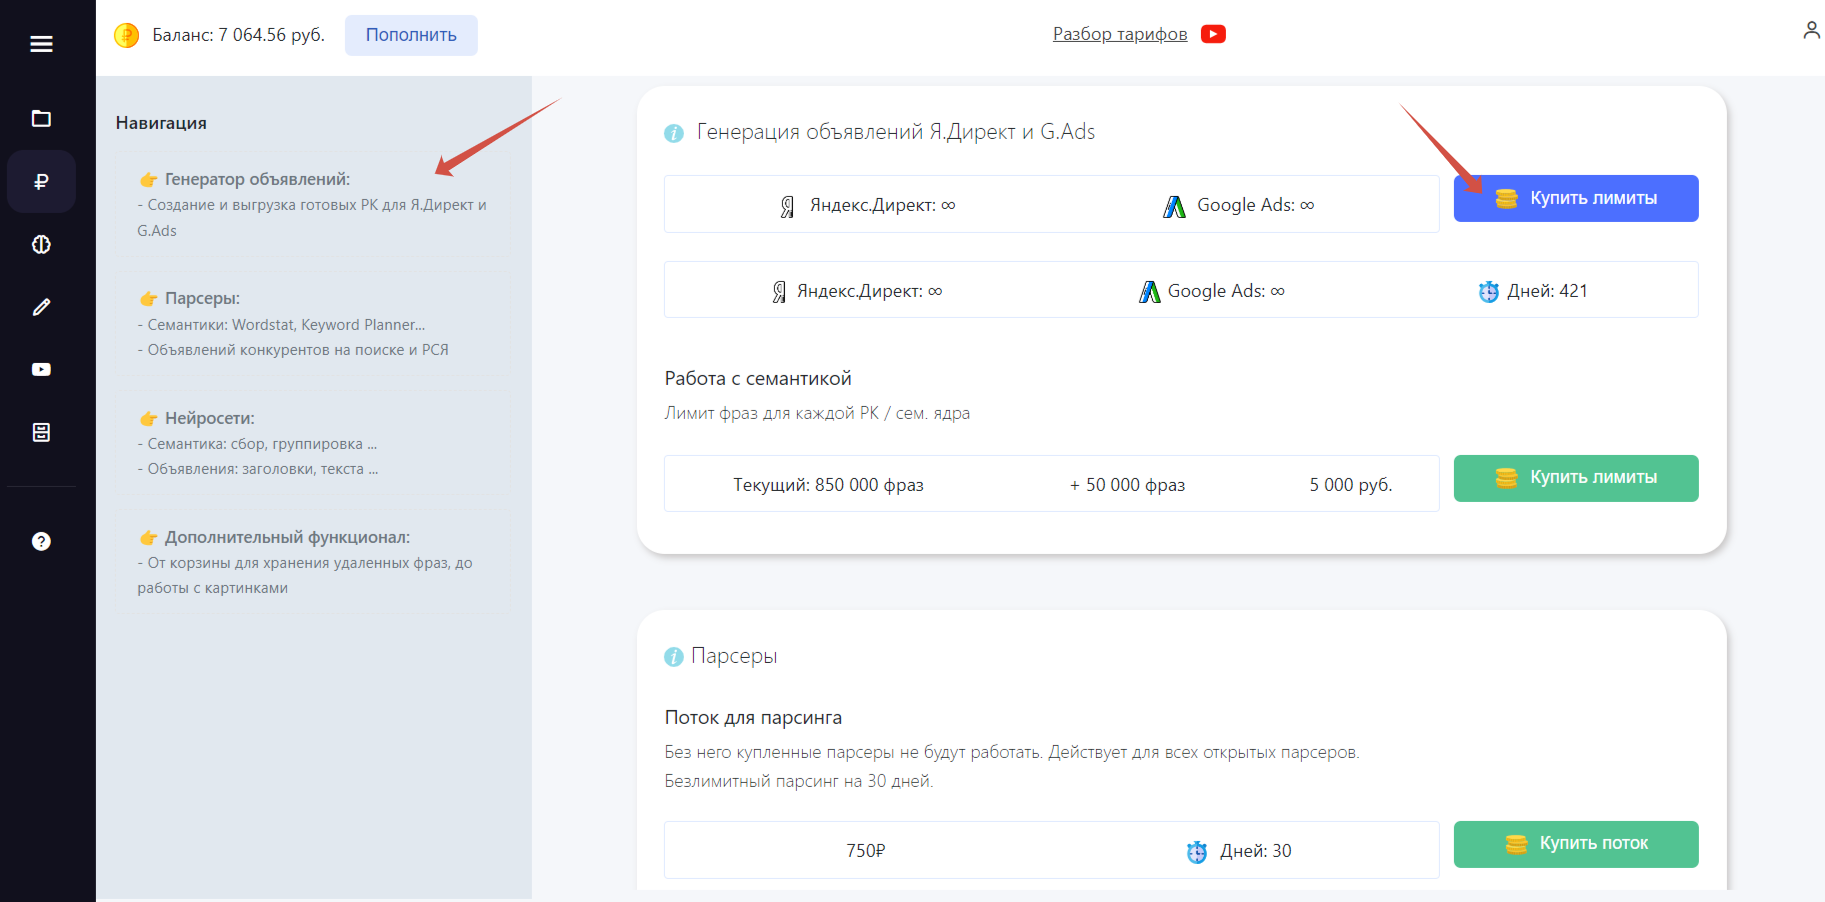Click Безлимитный парсинг на 30 дней text
The height and width of the screenshot is (902, 1825).
click(799, 781)
